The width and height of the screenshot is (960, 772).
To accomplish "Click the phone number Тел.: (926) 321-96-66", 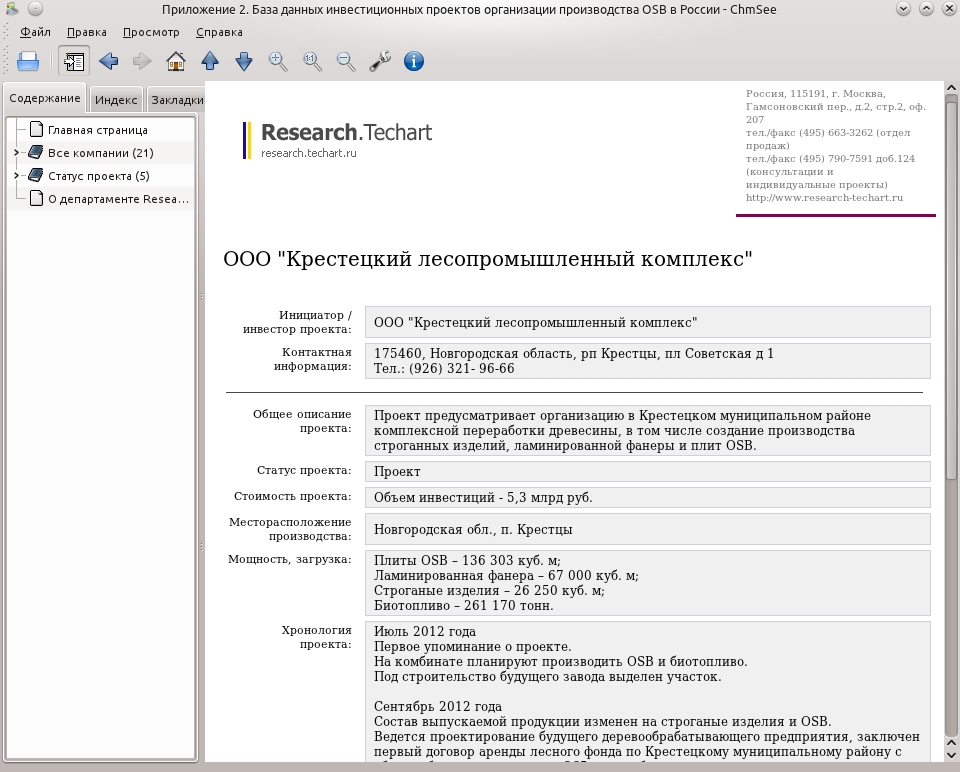I will [444, 369].
